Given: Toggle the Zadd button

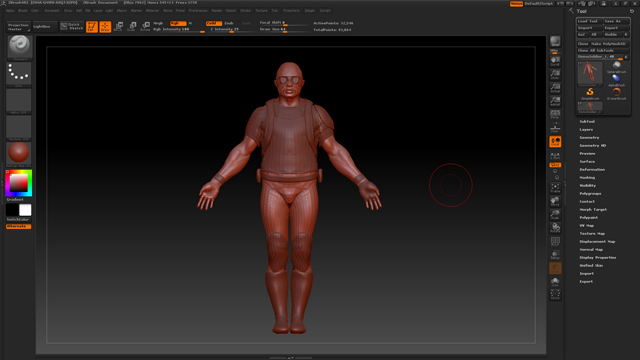Looking at the screenshot, I should [213, 23].
